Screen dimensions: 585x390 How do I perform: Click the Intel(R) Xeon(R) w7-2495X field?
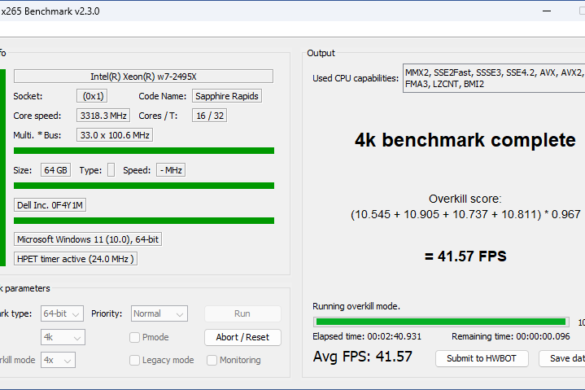143,77
